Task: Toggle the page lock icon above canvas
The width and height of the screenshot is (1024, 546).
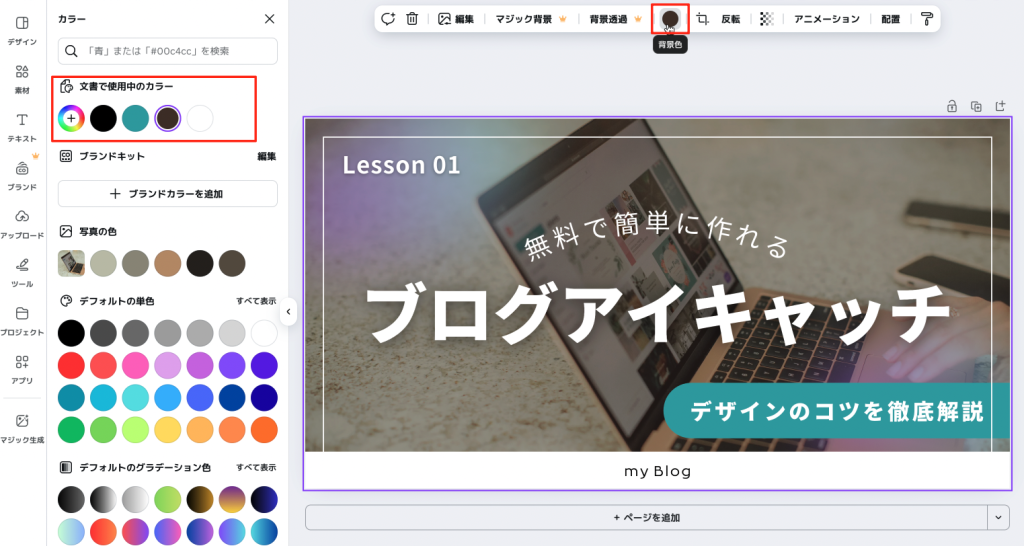Action: (x=952, y=106)
